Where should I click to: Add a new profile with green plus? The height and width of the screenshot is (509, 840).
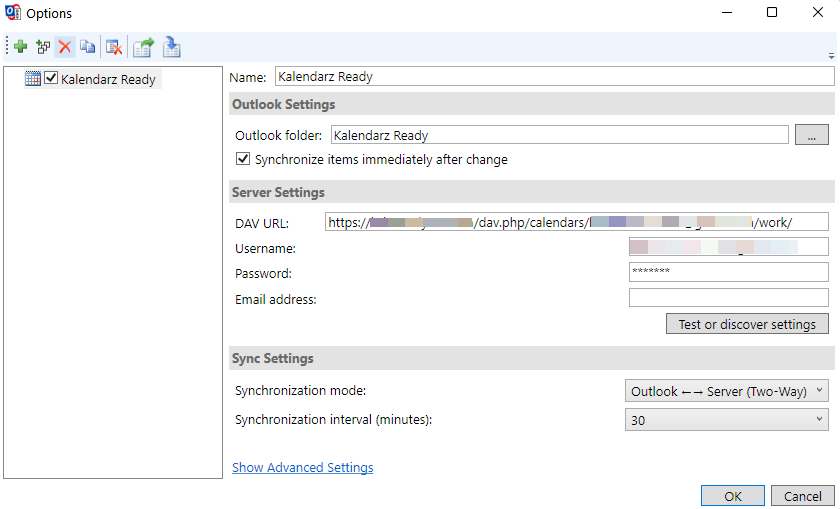[x=21, y=47]
